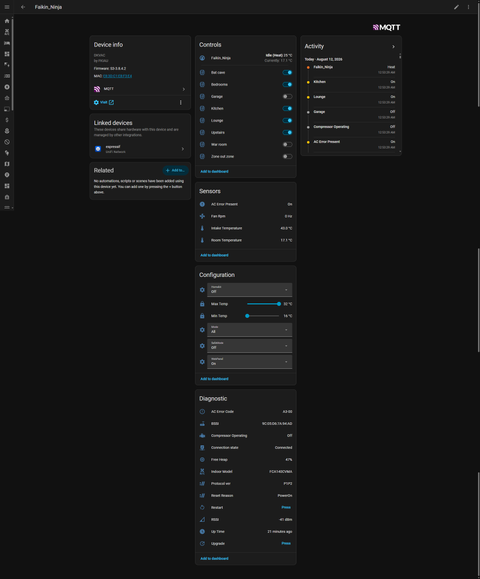Click the home icon in sidebar
The height and width of the screenshot is (579, 480).
click(x=7, y=21)
